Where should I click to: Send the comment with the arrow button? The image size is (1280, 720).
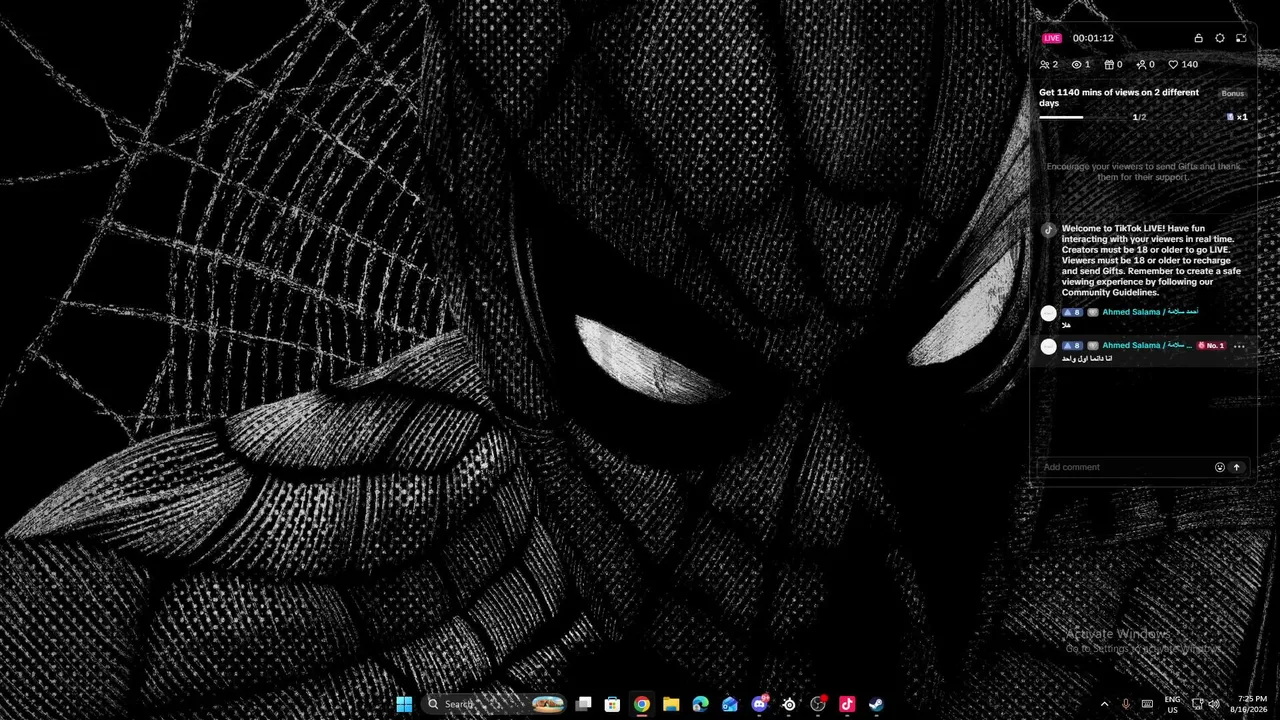(1236, 467)
